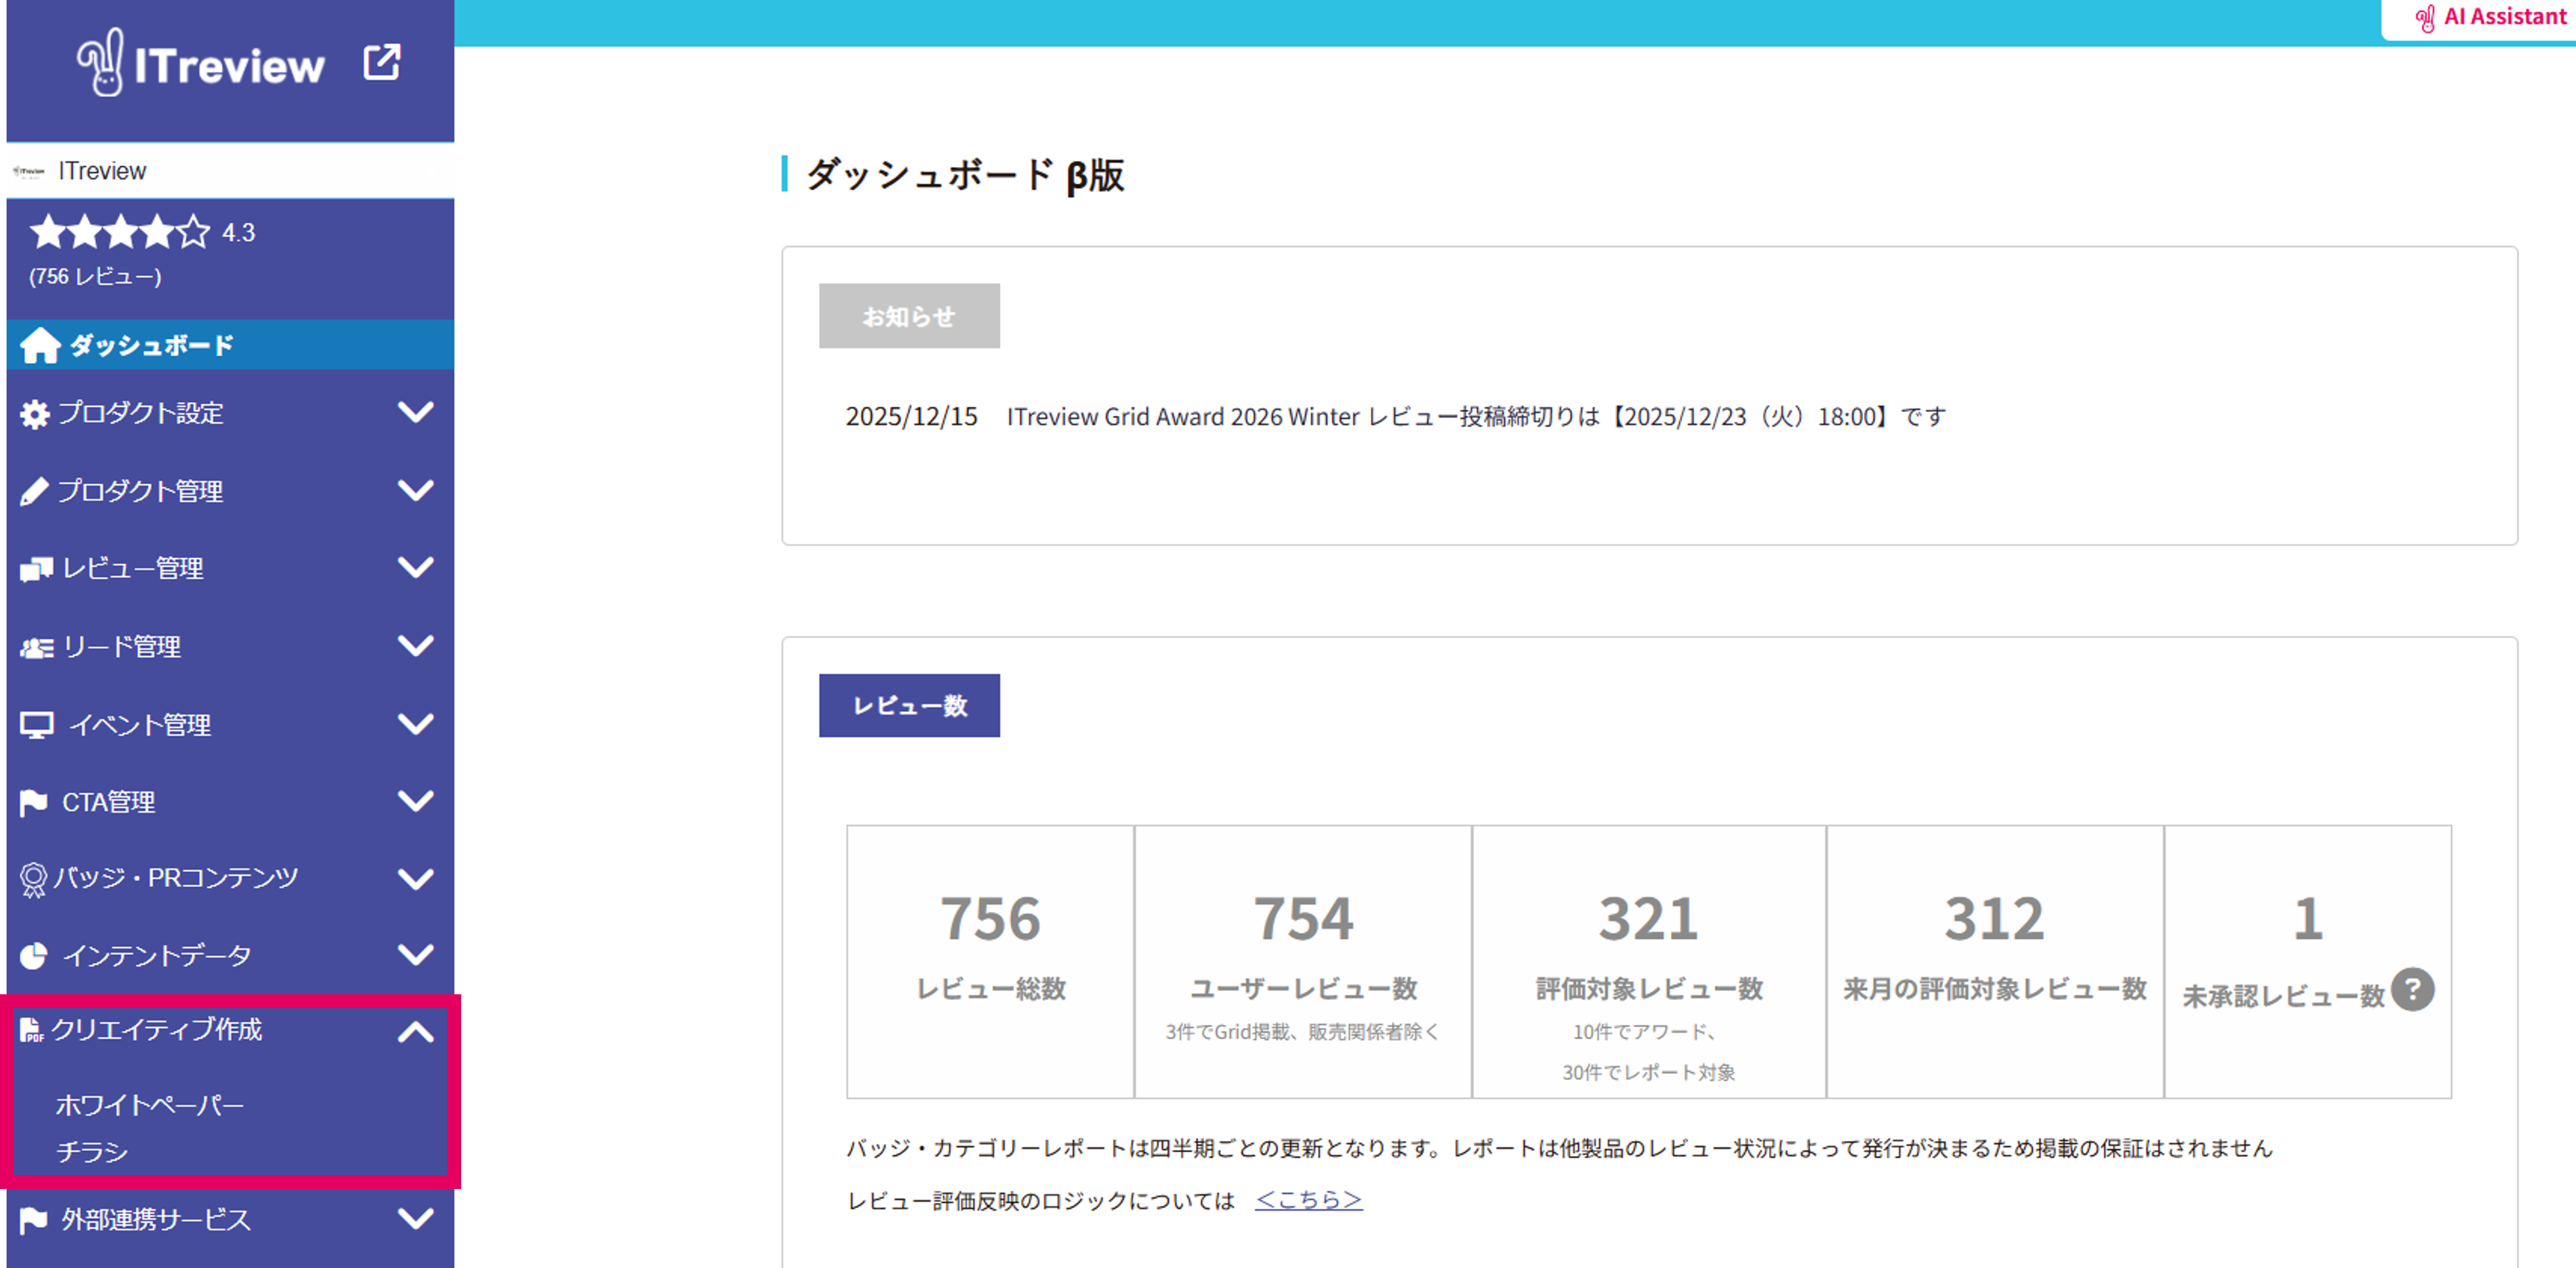
Task: Collapse the クリエイティブ作成 section chevron
Action: pos(415,1032)
